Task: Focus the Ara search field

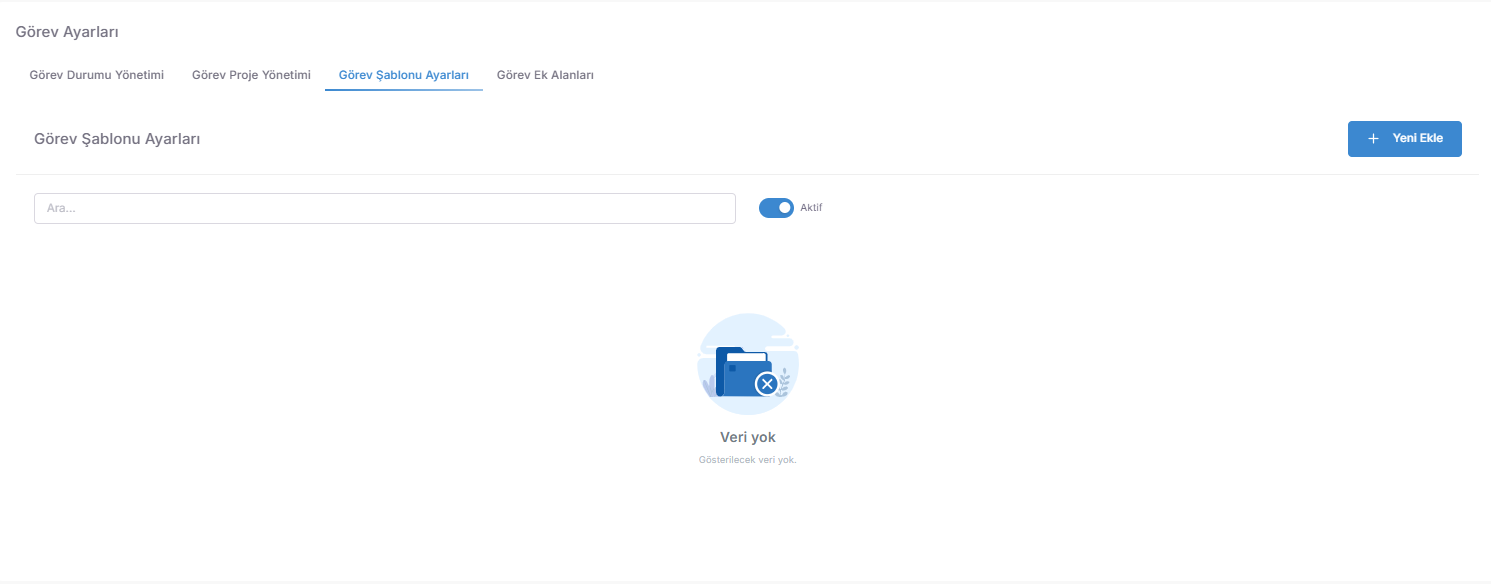Action: (x=385, y=208)
